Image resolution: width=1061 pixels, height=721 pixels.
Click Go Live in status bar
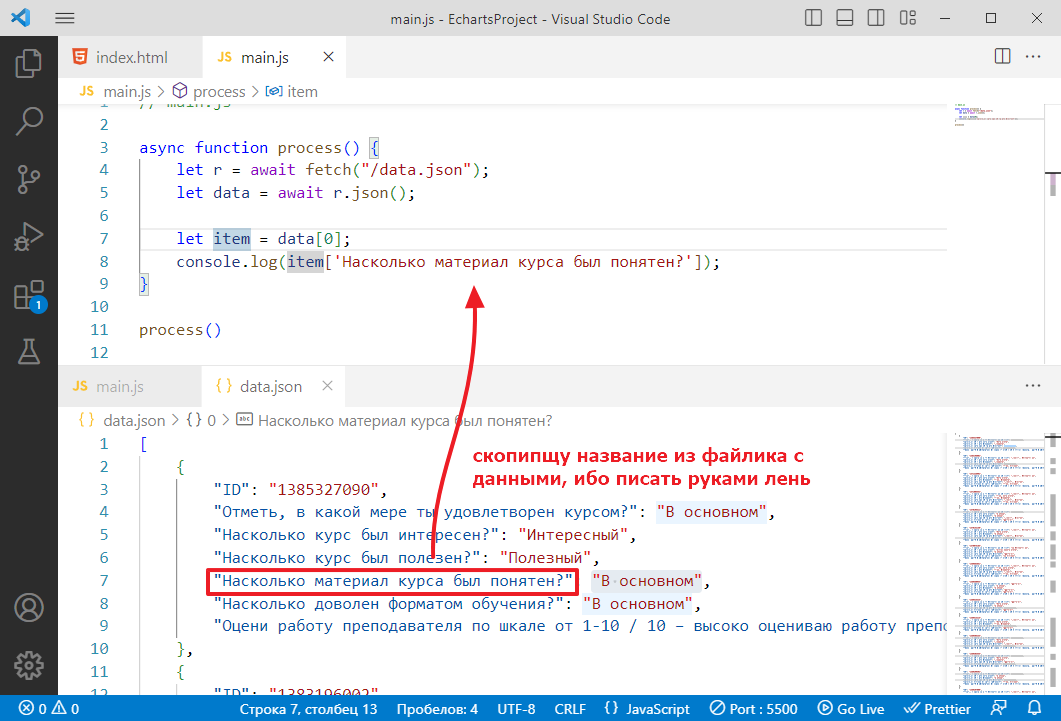coord(850,709)
